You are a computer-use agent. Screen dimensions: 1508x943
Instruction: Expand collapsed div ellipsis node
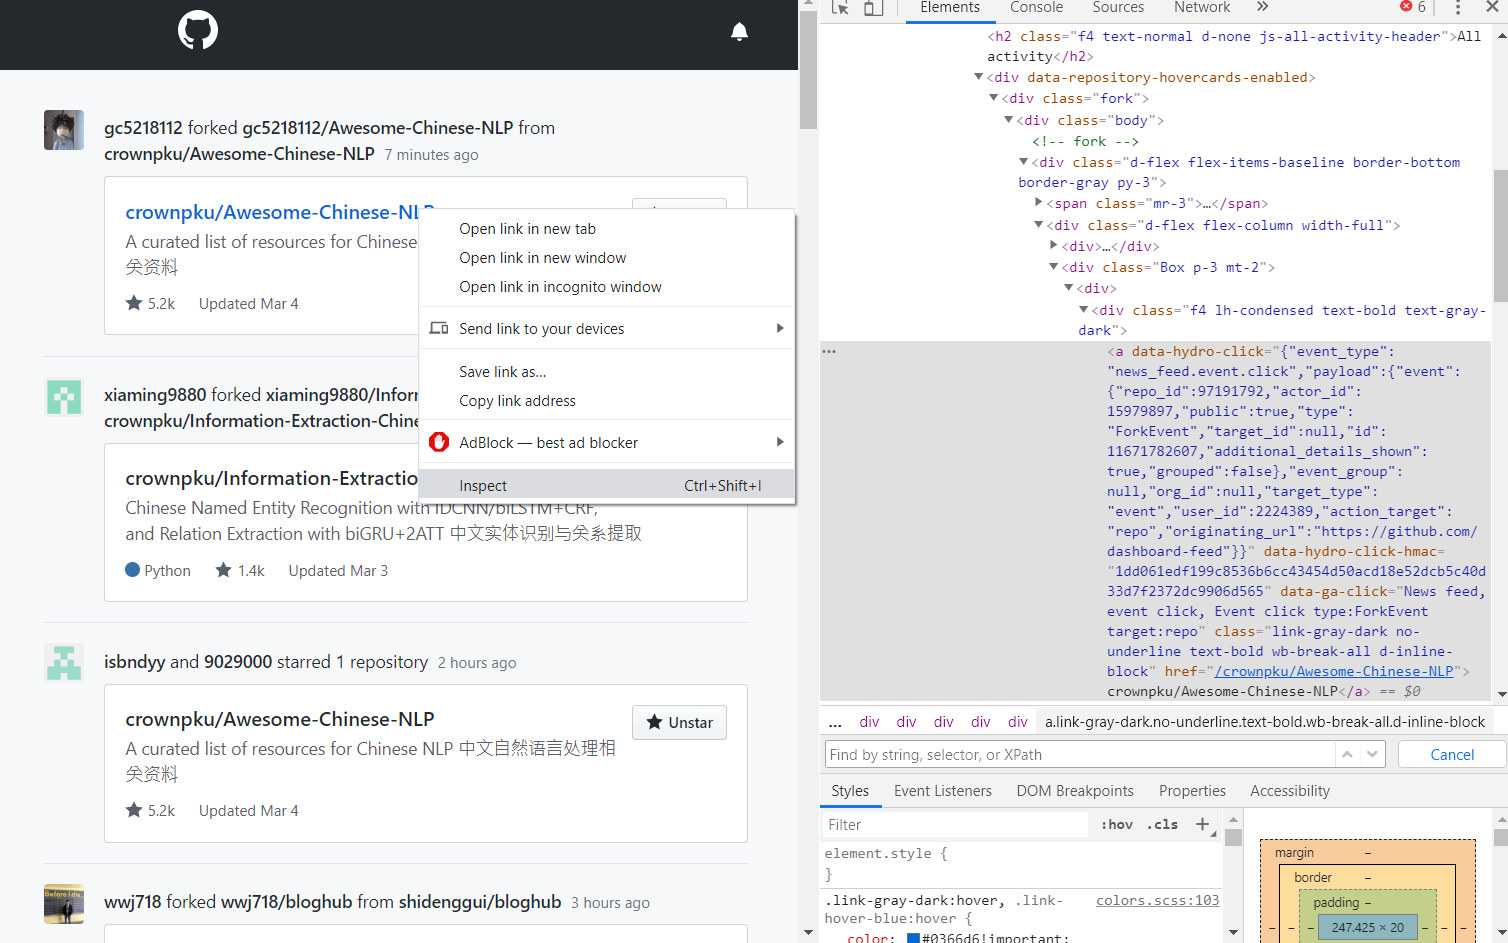(1054, 246)
